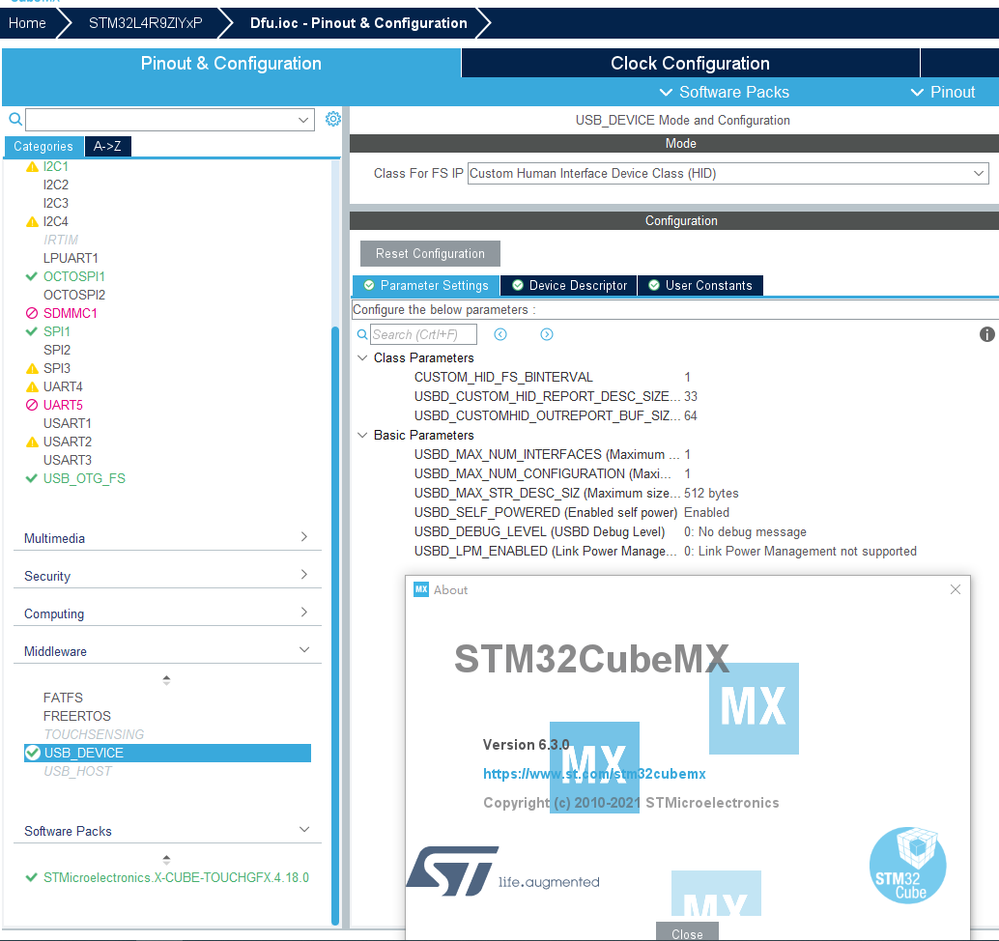Viewport: 999px width, 941px height.
Task: Click the CUSTOM_HID_FS_BINTERVAL value 1
Action: tap(687, 377)
